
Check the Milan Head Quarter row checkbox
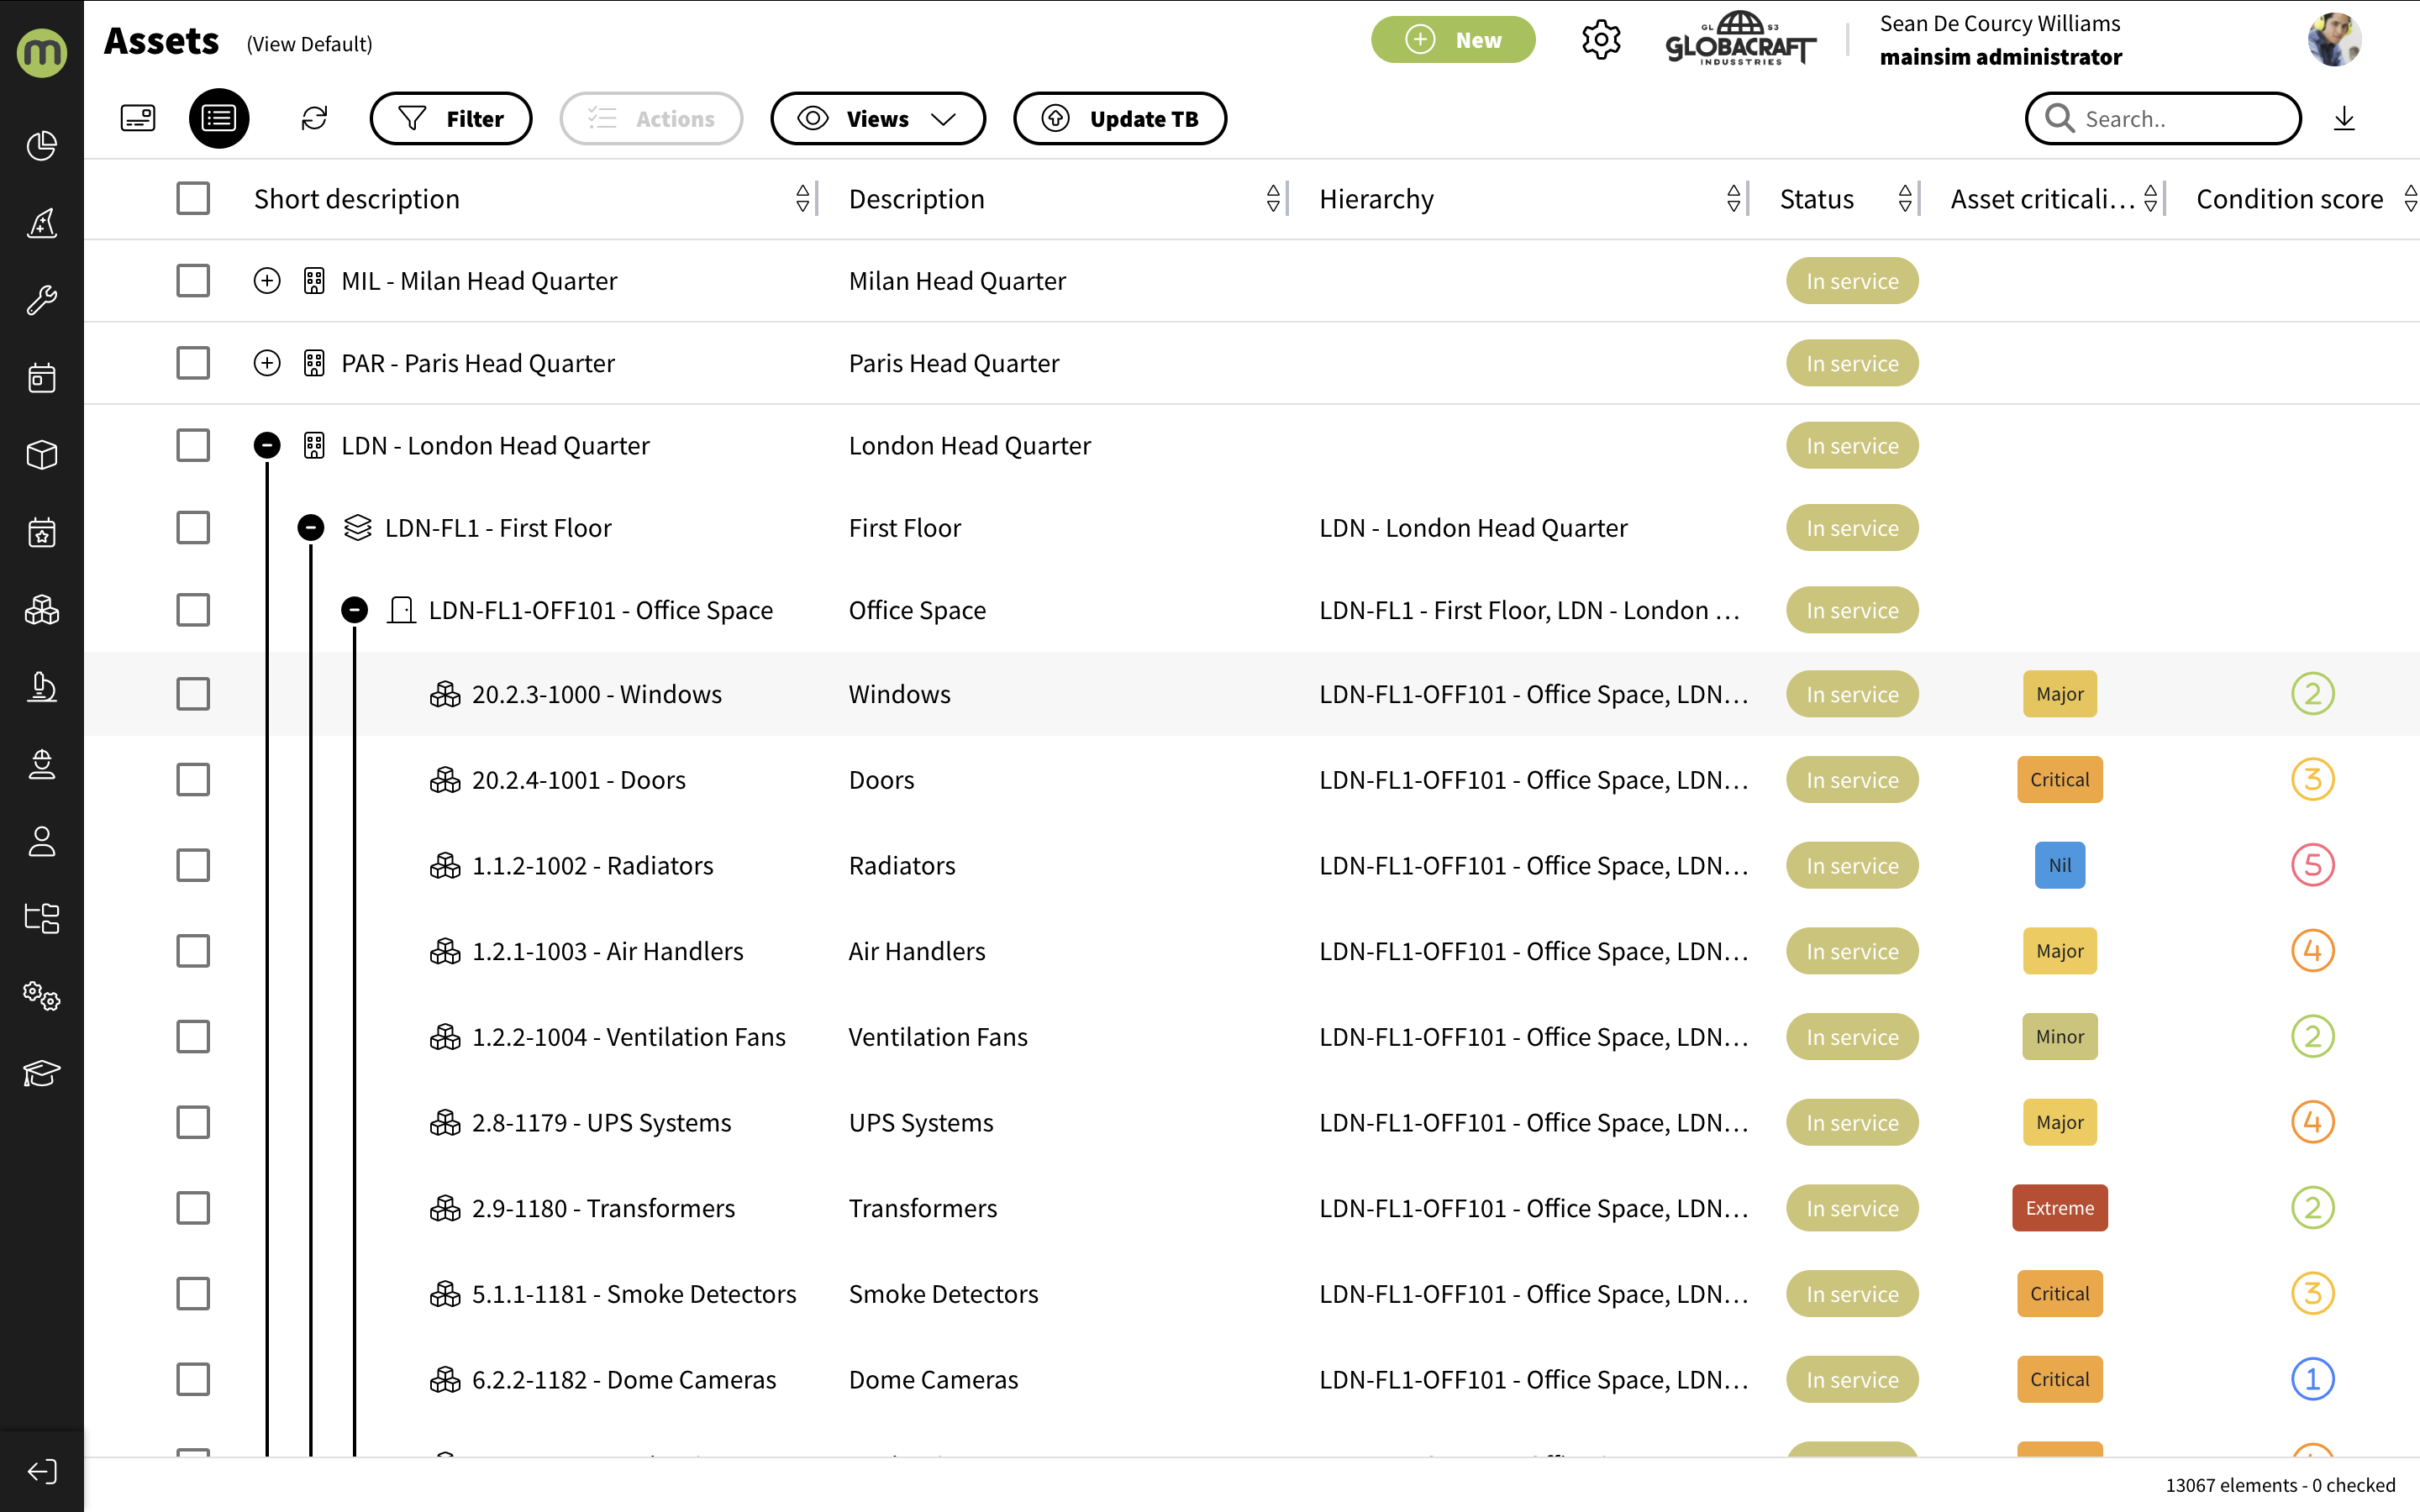193,281
